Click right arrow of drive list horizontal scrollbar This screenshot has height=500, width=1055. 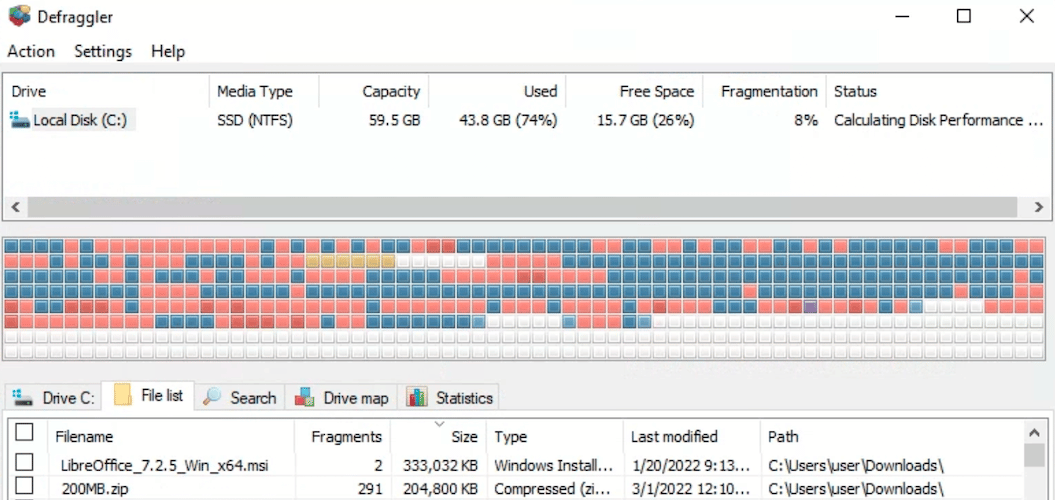[x=1039, y=207]
